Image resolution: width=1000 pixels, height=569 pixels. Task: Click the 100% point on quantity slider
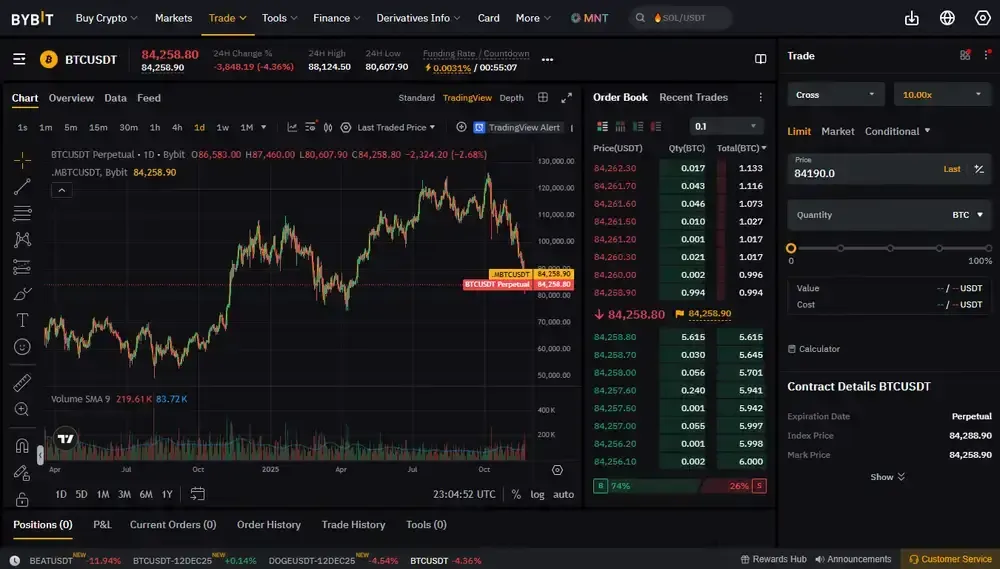pyautogui.click(x=989, y=248)
